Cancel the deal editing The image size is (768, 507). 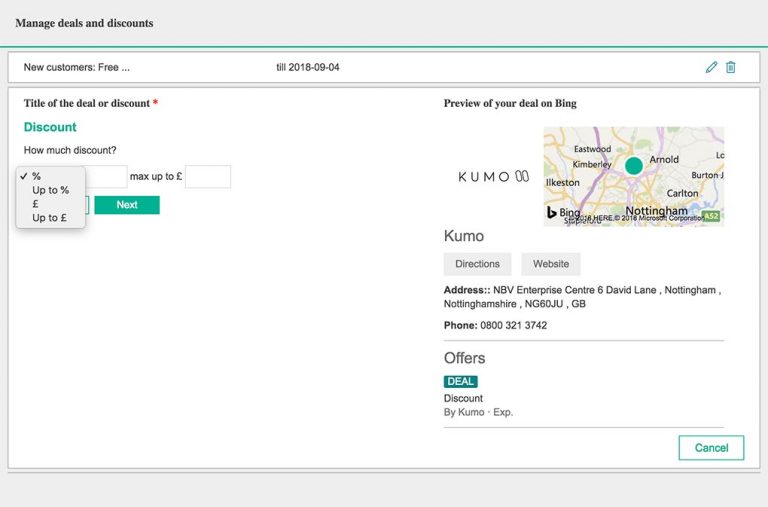(711, 448)
